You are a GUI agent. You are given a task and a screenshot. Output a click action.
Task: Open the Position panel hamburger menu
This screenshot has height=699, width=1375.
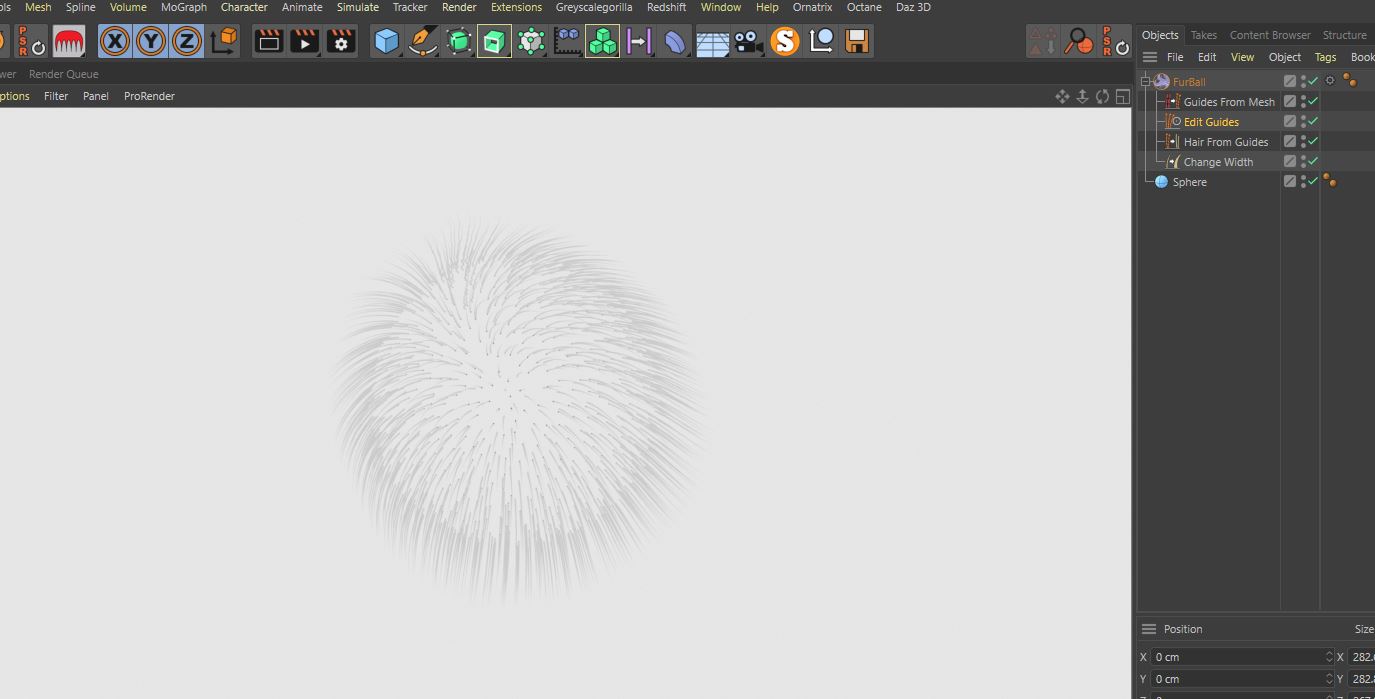coord(1149,629)
